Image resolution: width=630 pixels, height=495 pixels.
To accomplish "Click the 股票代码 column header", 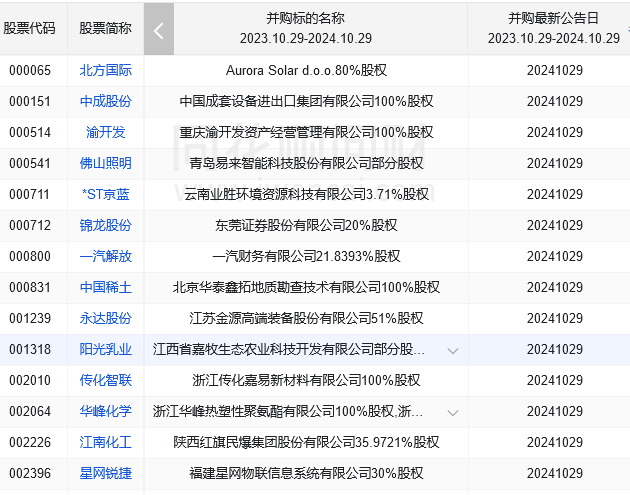I will [x=30, y=29].
